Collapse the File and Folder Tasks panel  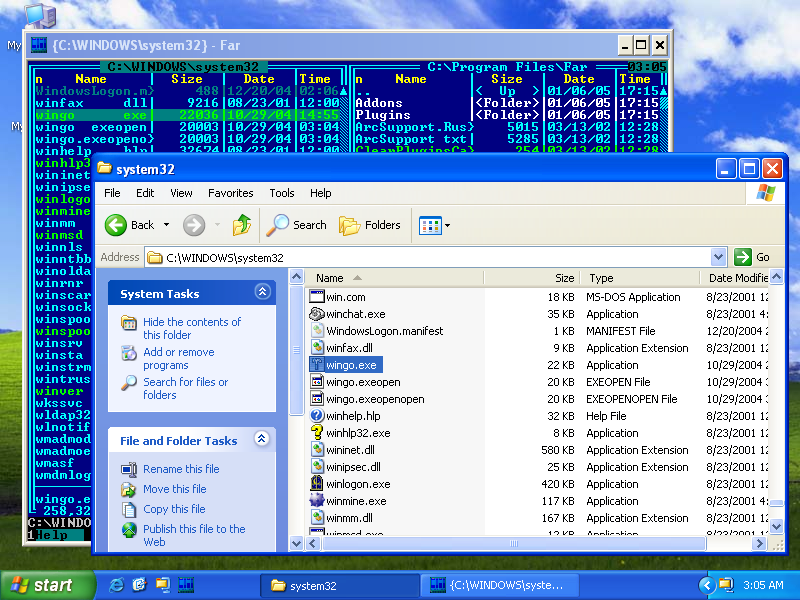262,439
